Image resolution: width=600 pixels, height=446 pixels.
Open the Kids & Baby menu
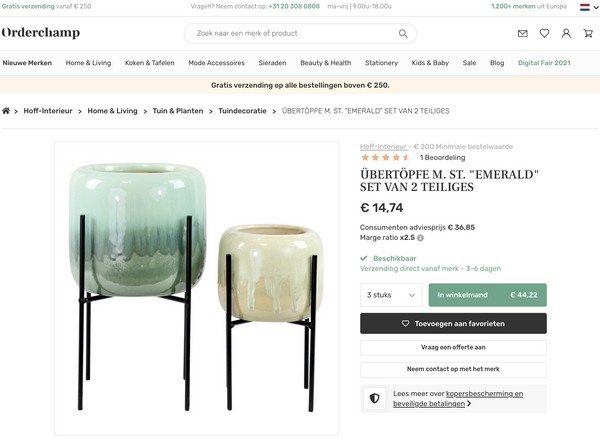click(430, 63)
